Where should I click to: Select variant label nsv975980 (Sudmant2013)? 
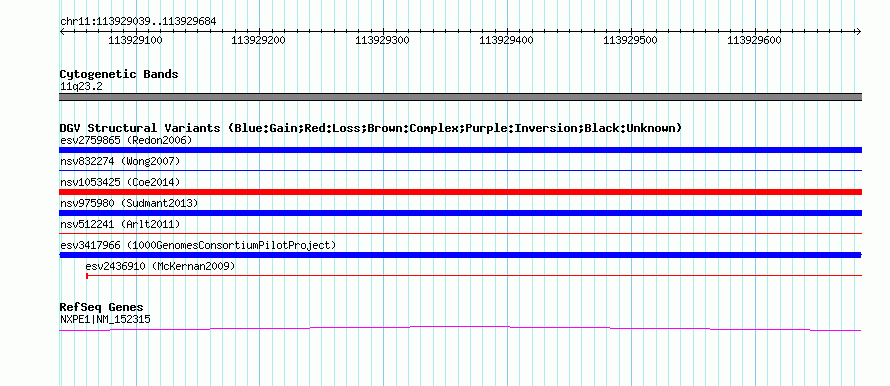129,203
